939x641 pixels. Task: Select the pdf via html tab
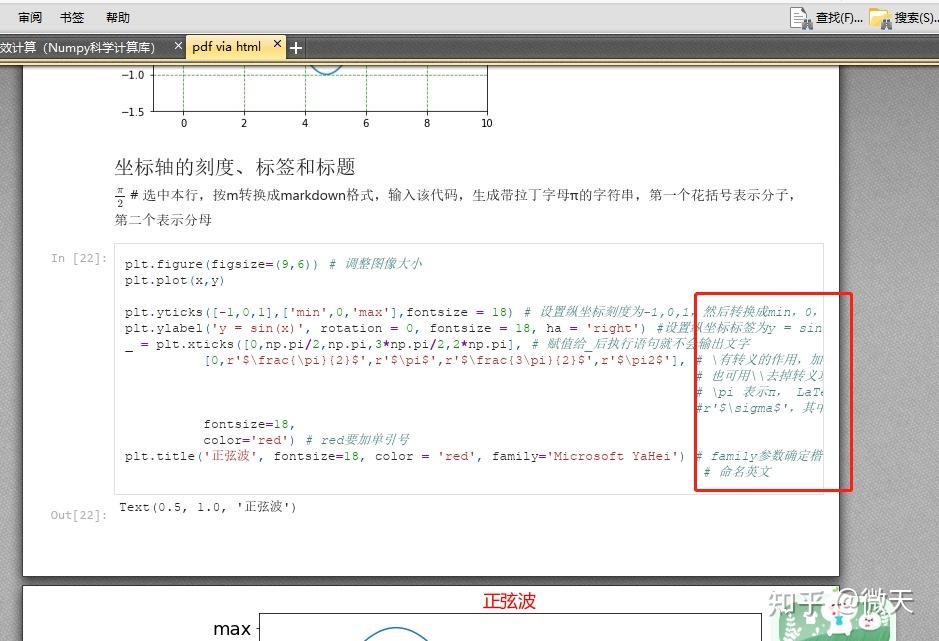click(x=228, y=45)
